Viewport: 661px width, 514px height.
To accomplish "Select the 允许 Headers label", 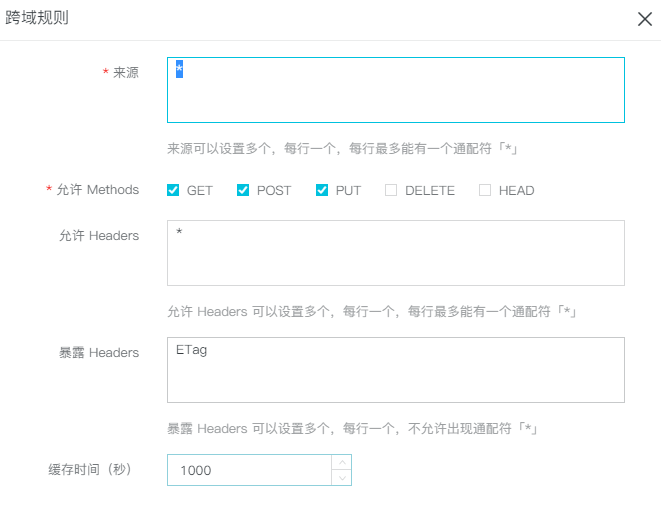I will click(99, 236).
